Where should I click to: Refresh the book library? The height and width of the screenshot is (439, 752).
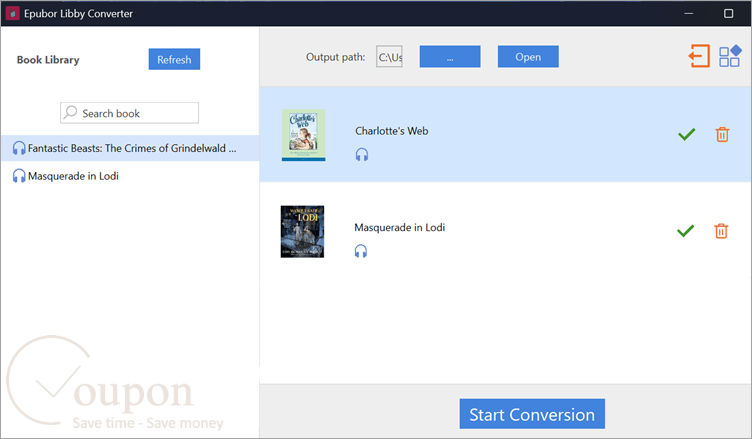pos(174,59)
